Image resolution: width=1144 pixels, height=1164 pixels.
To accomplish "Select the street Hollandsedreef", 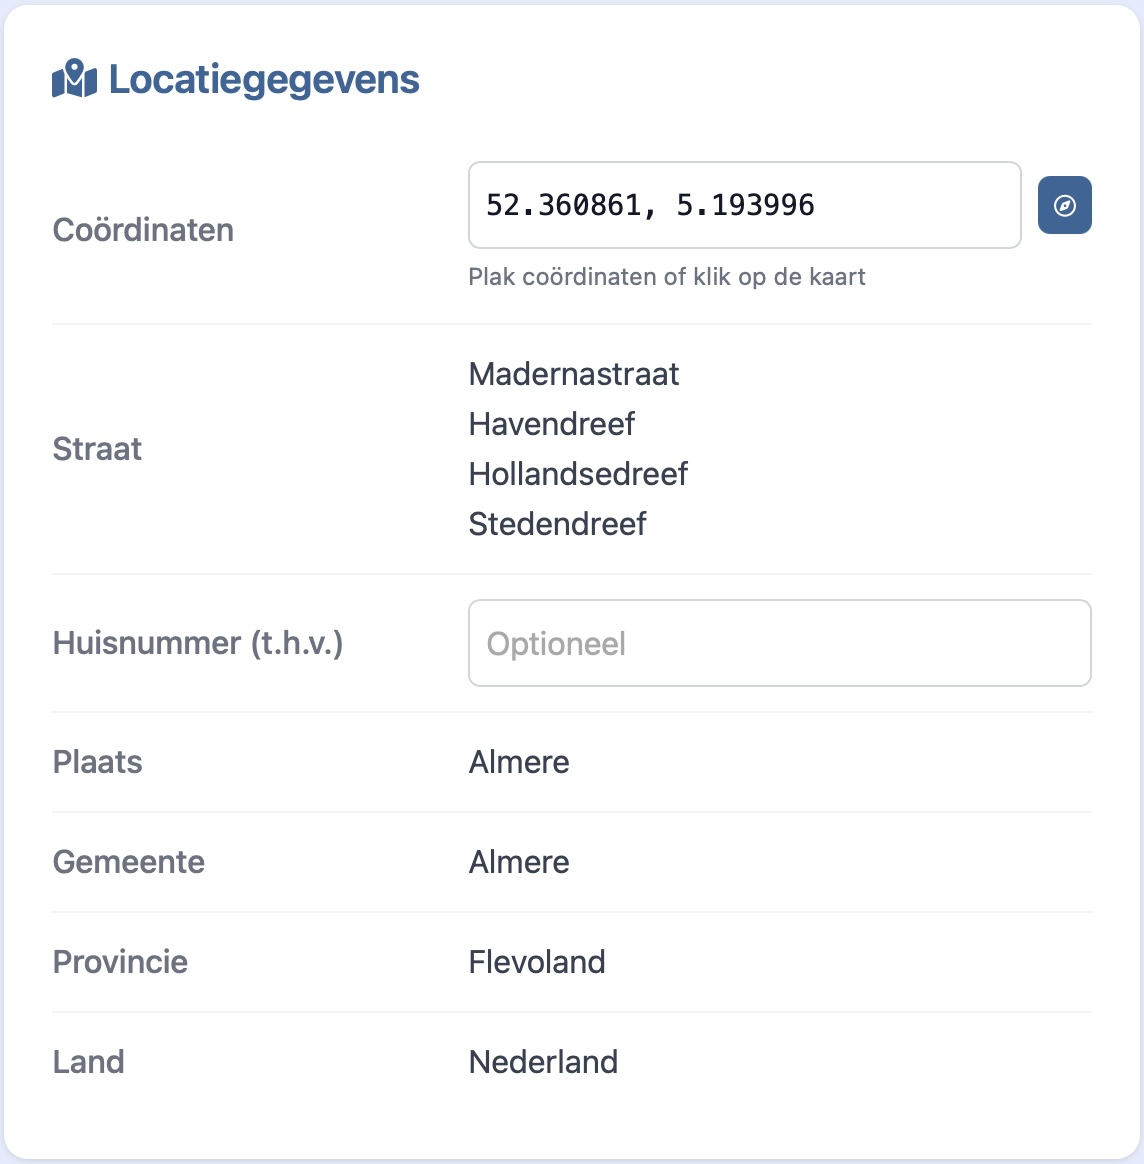I will click(578, 474).
